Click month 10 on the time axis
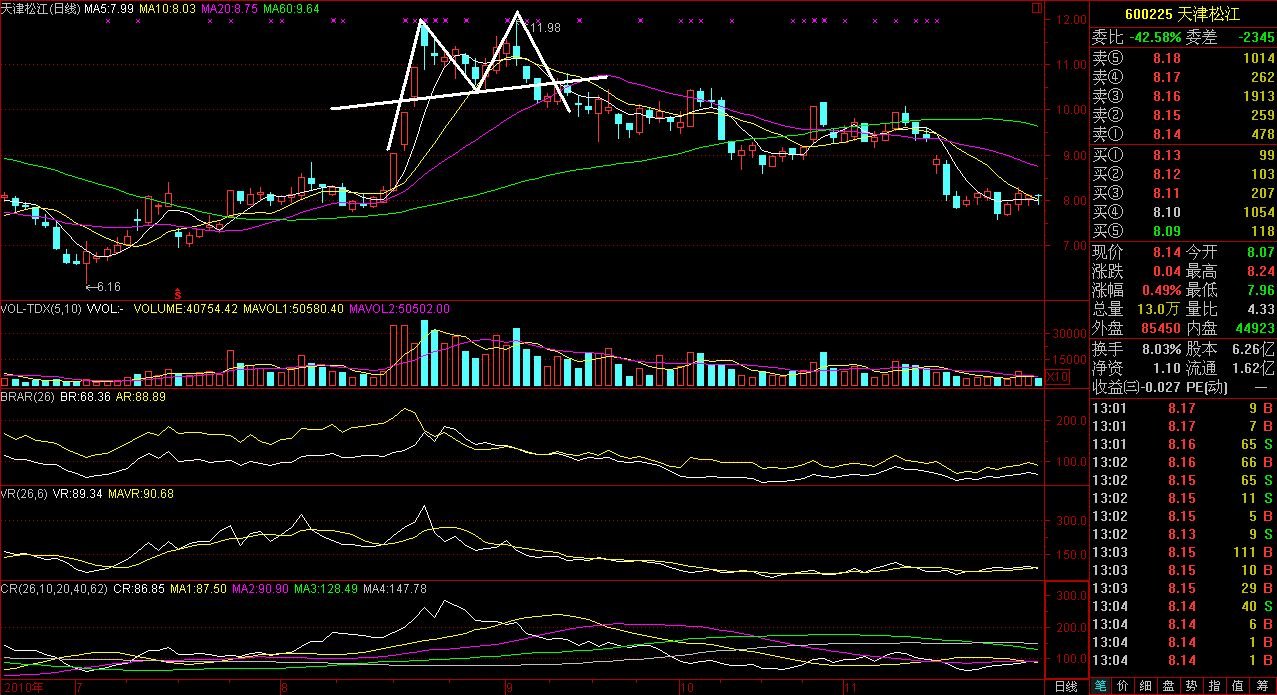 tap(686, 688)
